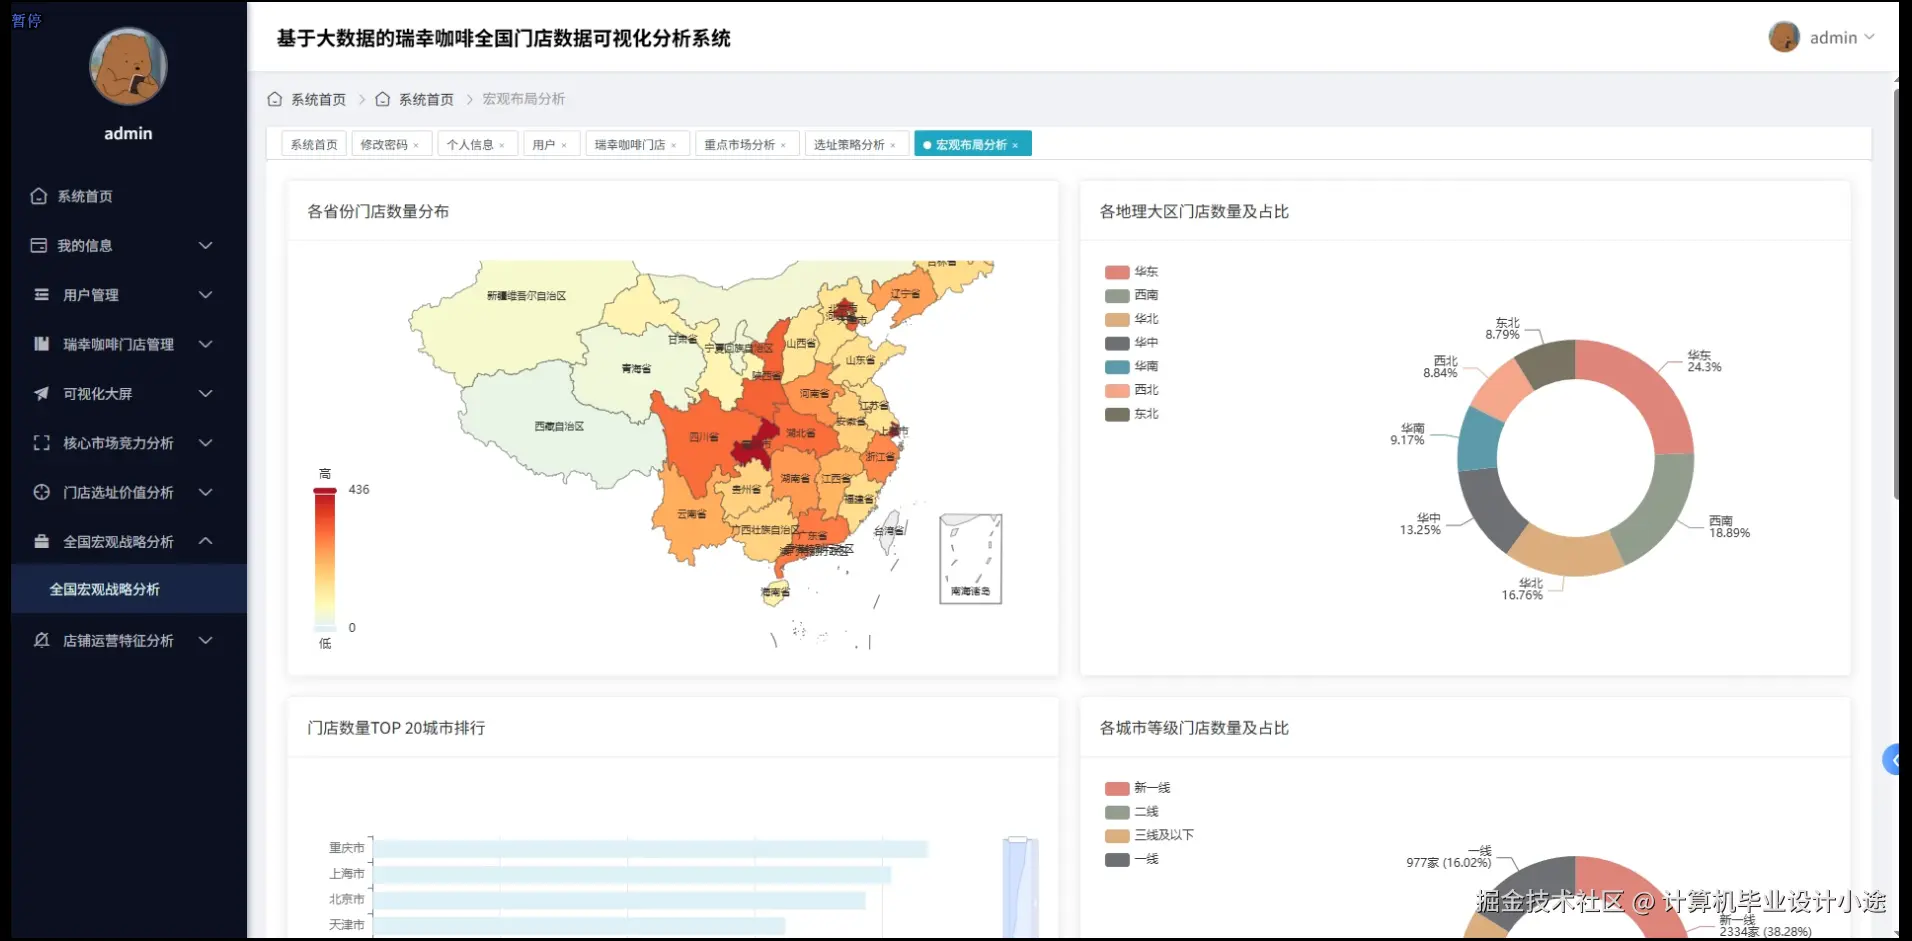Open 系统首页 in the sidebar

[129, 196]
